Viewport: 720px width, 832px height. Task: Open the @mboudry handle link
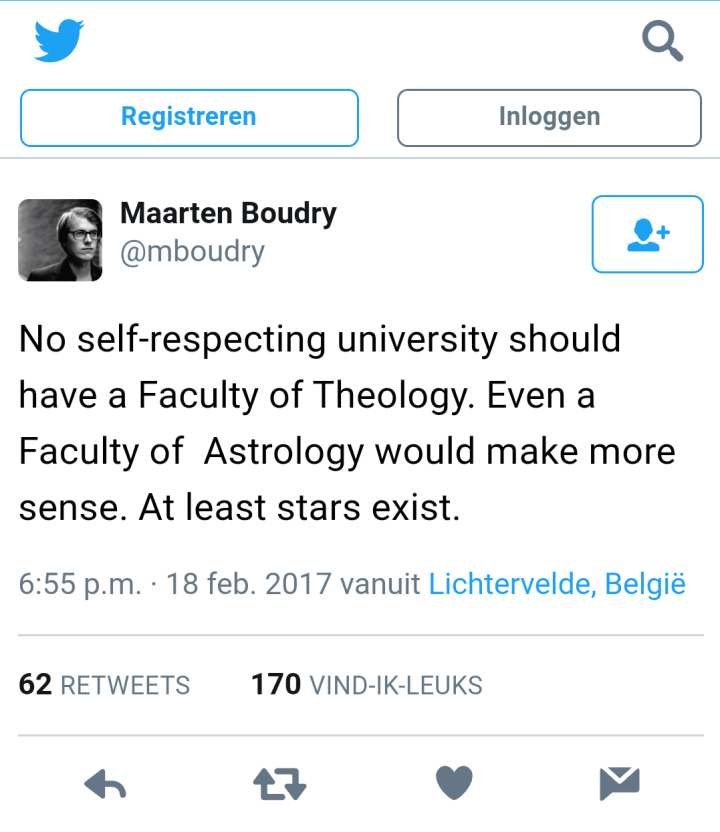192,251
